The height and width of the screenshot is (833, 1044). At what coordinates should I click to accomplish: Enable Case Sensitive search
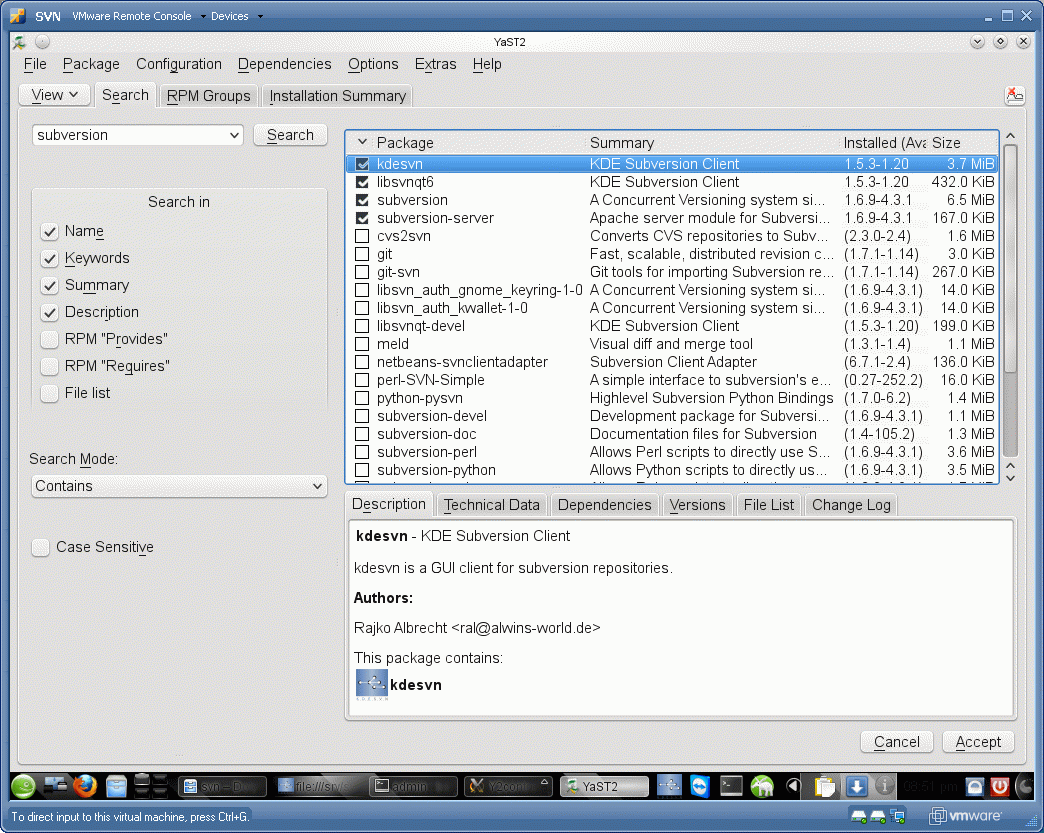click(41, 547)
